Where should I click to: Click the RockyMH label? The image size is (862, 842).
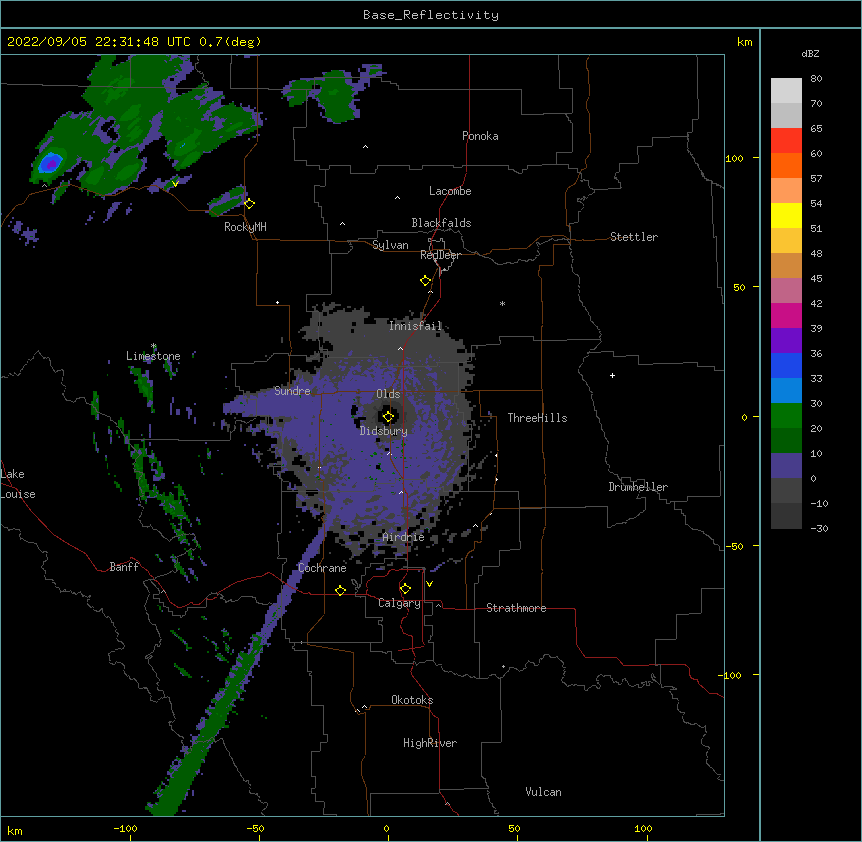coord(245,227)
